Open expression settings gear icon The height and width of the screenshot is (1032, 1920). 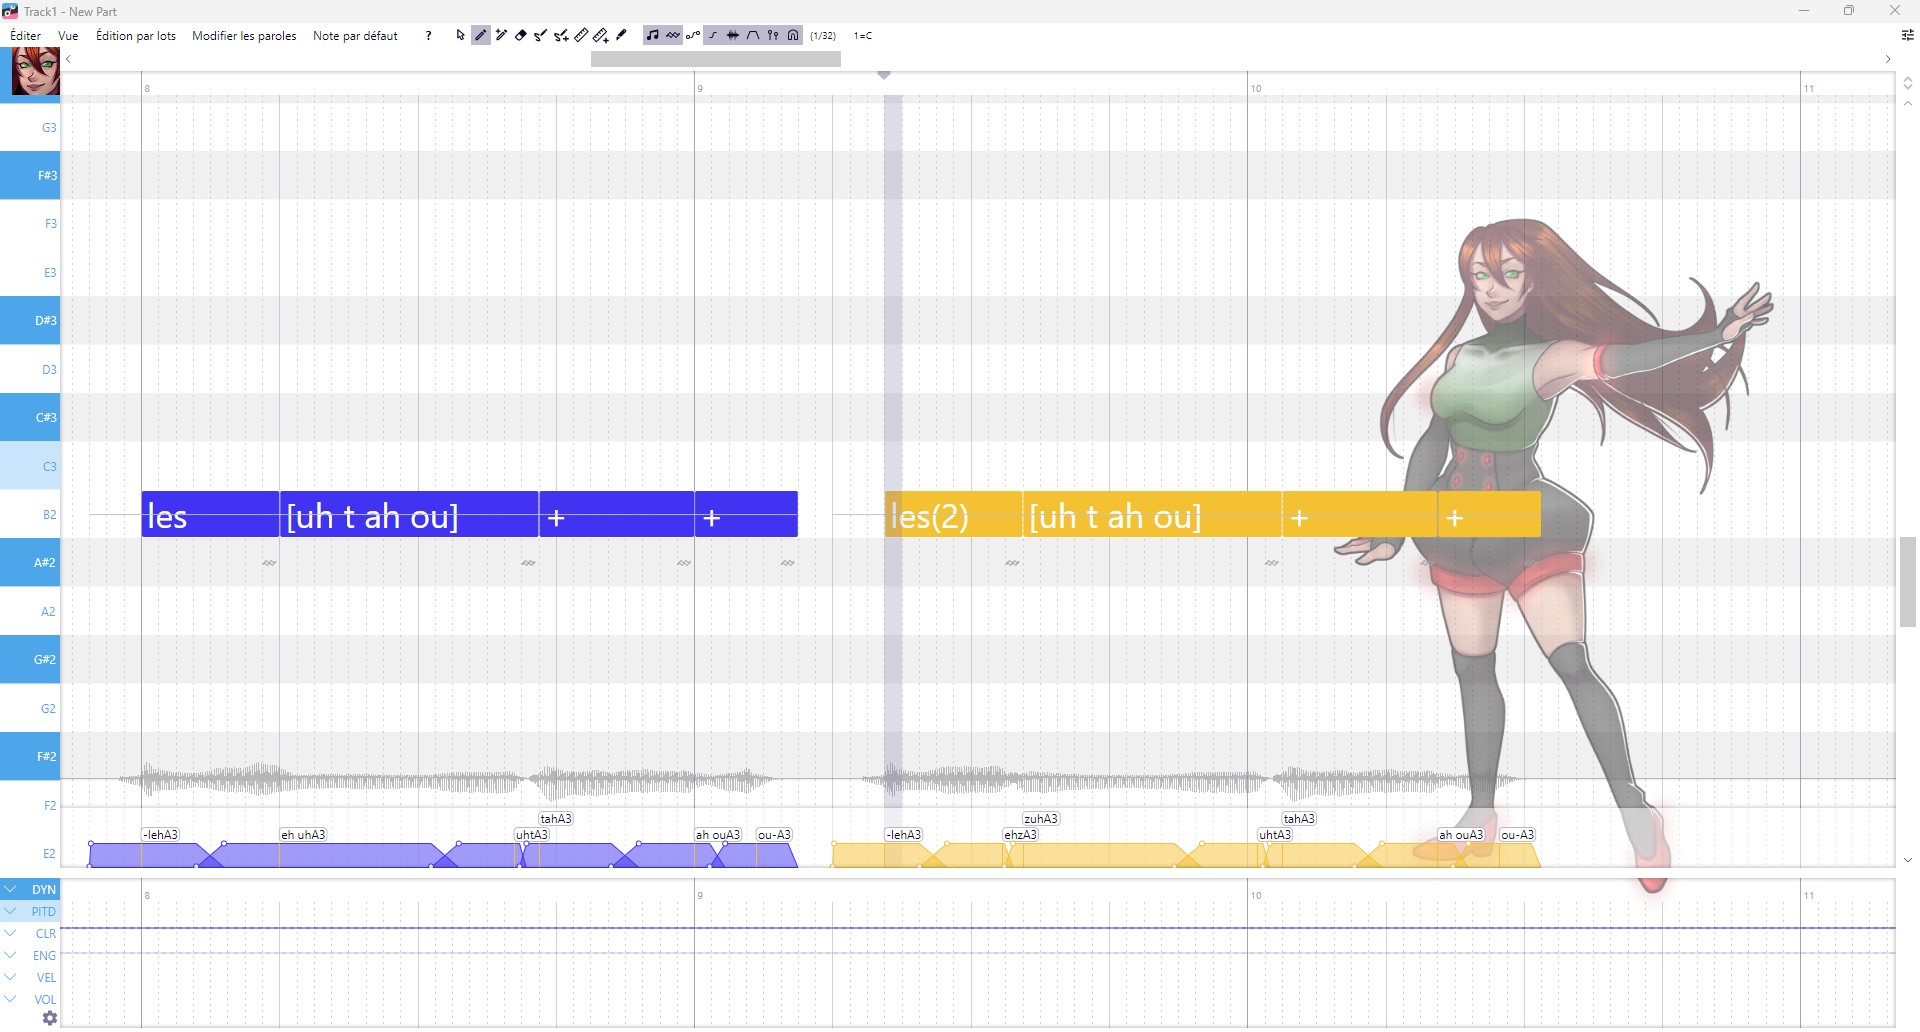pyautogui.click(x=49, y=1018)
